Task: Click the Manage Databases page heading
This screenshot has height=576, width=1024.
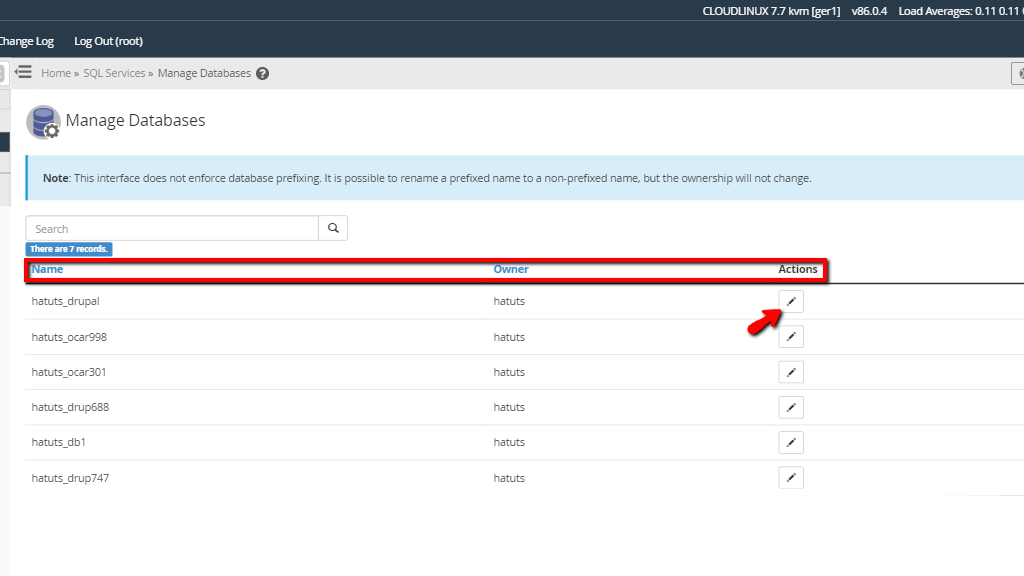Action: (x=135, y=120)
